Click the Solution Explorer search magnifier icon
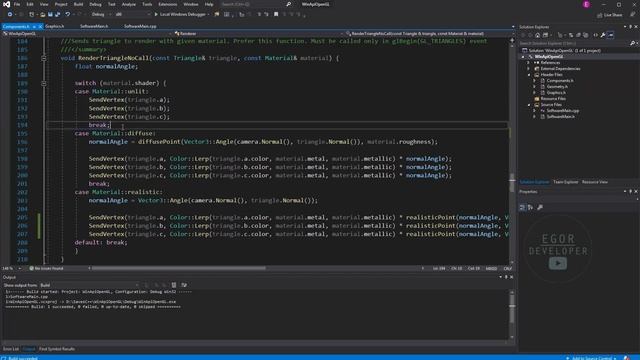Viewport: 640px width, 360px height. point(632,43)
